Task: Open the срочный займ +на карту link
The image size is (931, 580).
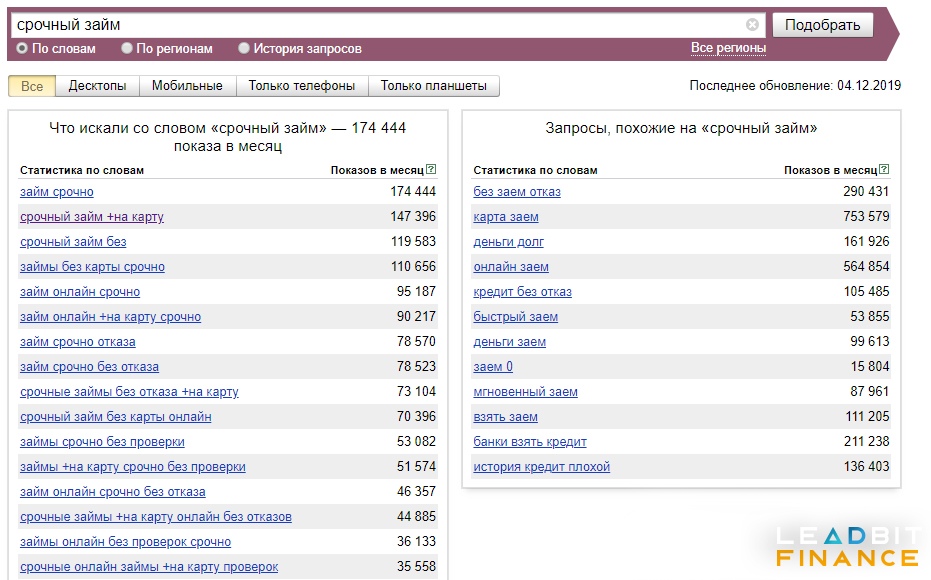Action: [91, 217]
